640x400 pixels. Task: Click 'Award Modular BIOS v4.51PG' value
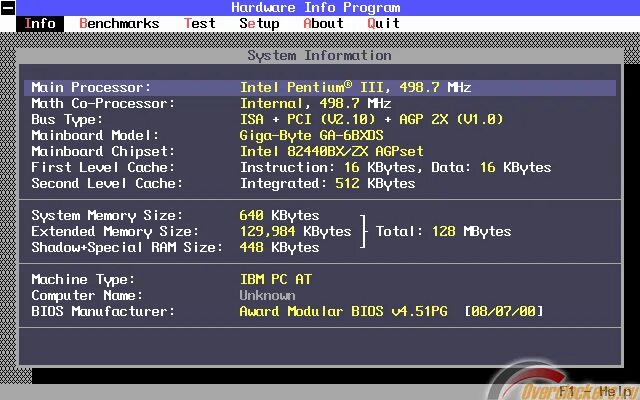pos(343,311)
